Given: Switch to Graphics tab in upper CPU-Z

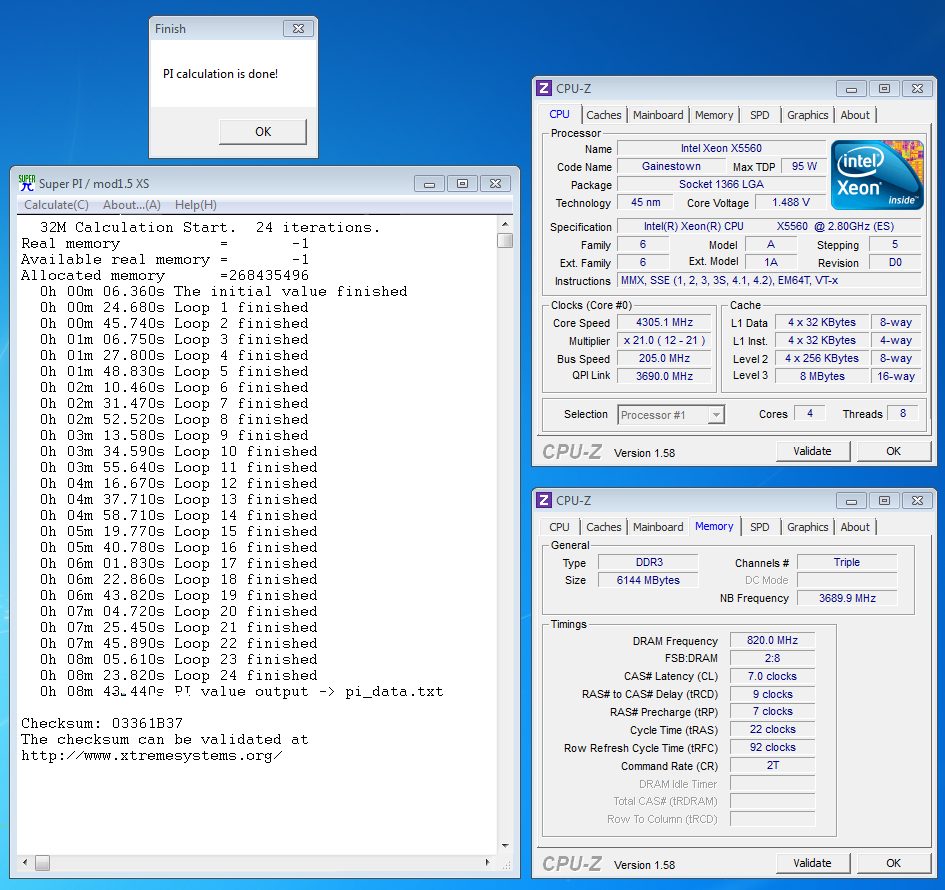Looking at the screenshot, I should [807, 115].
